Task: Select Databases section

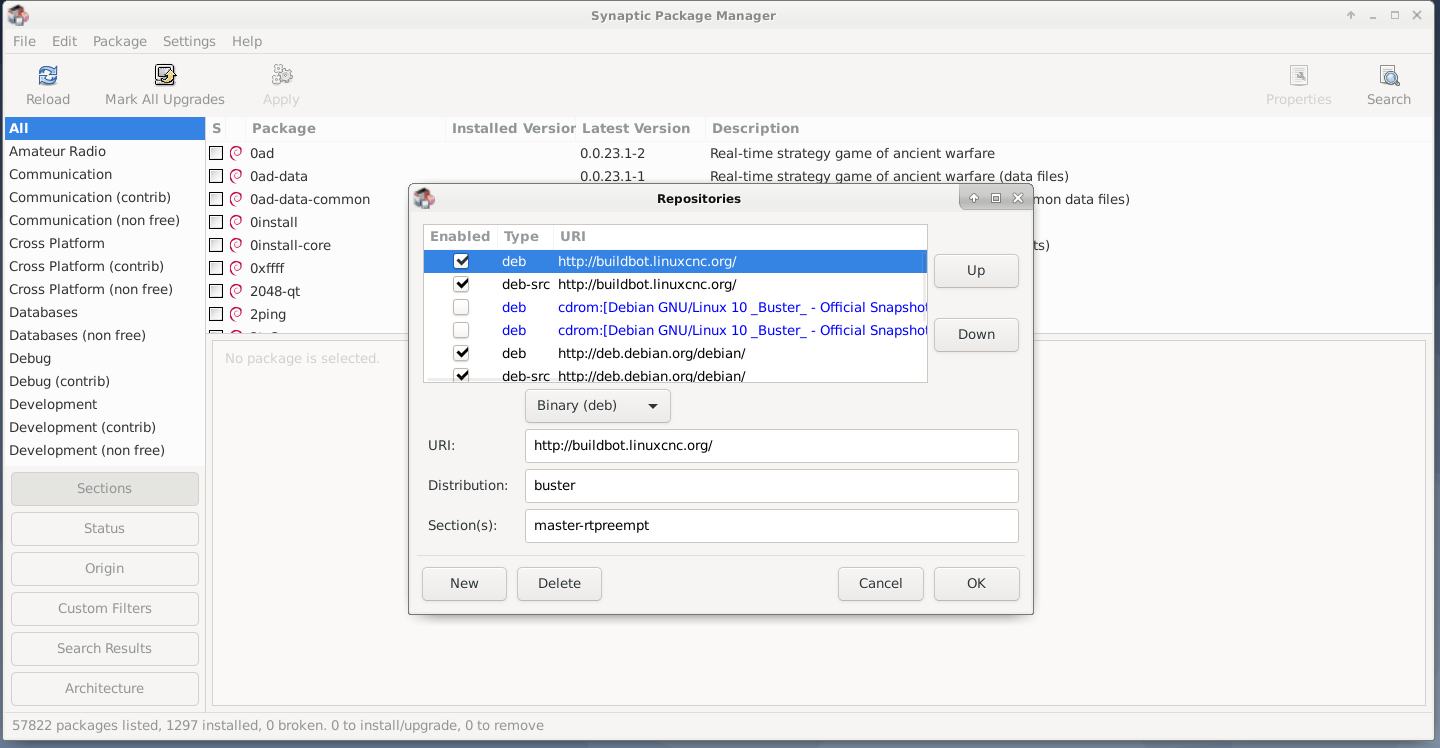Action: click(x=104, y=312)
